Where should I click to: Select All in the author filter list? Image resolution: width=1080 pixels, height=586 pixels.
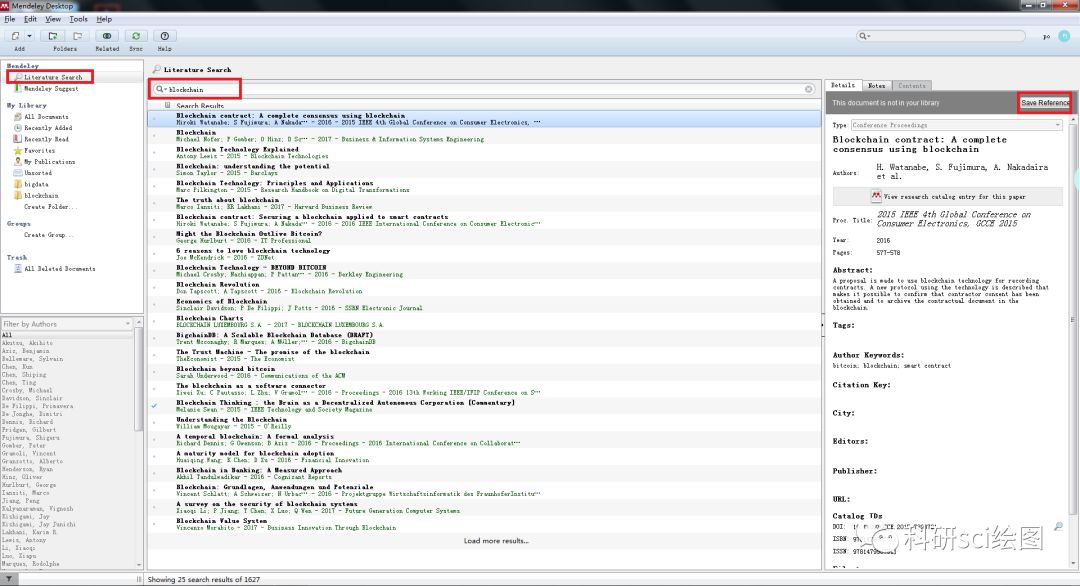coord(67,335)
